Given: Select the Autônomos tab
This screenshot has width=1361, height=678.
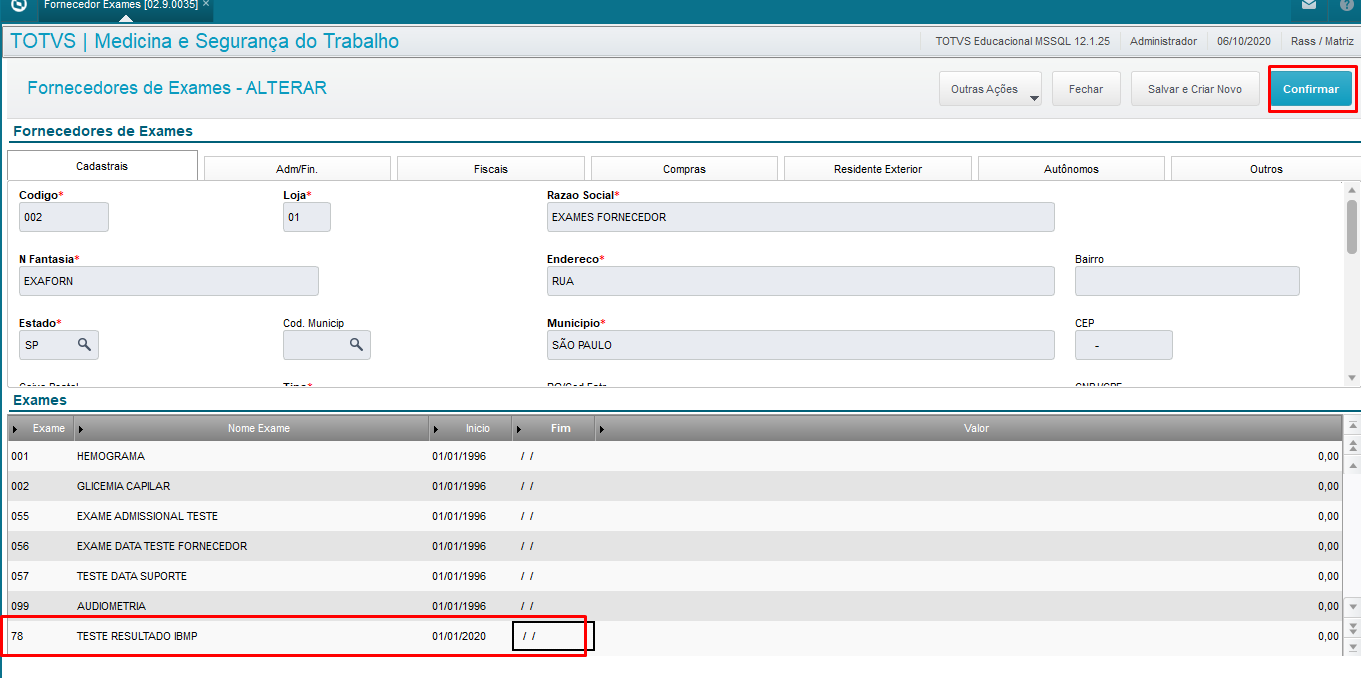Looking at the screenshot, I should 1071,169.
